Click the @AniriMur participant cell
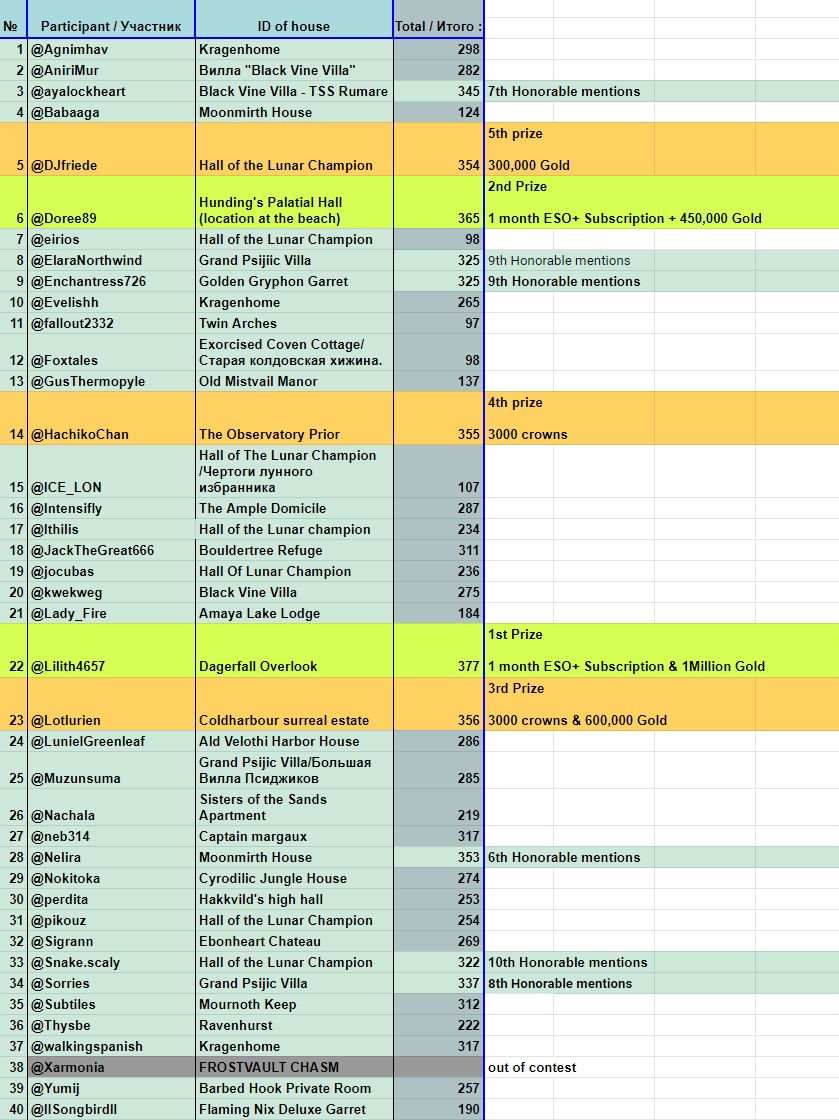This screenshot has width=839, height=1120. pos(111,70)
